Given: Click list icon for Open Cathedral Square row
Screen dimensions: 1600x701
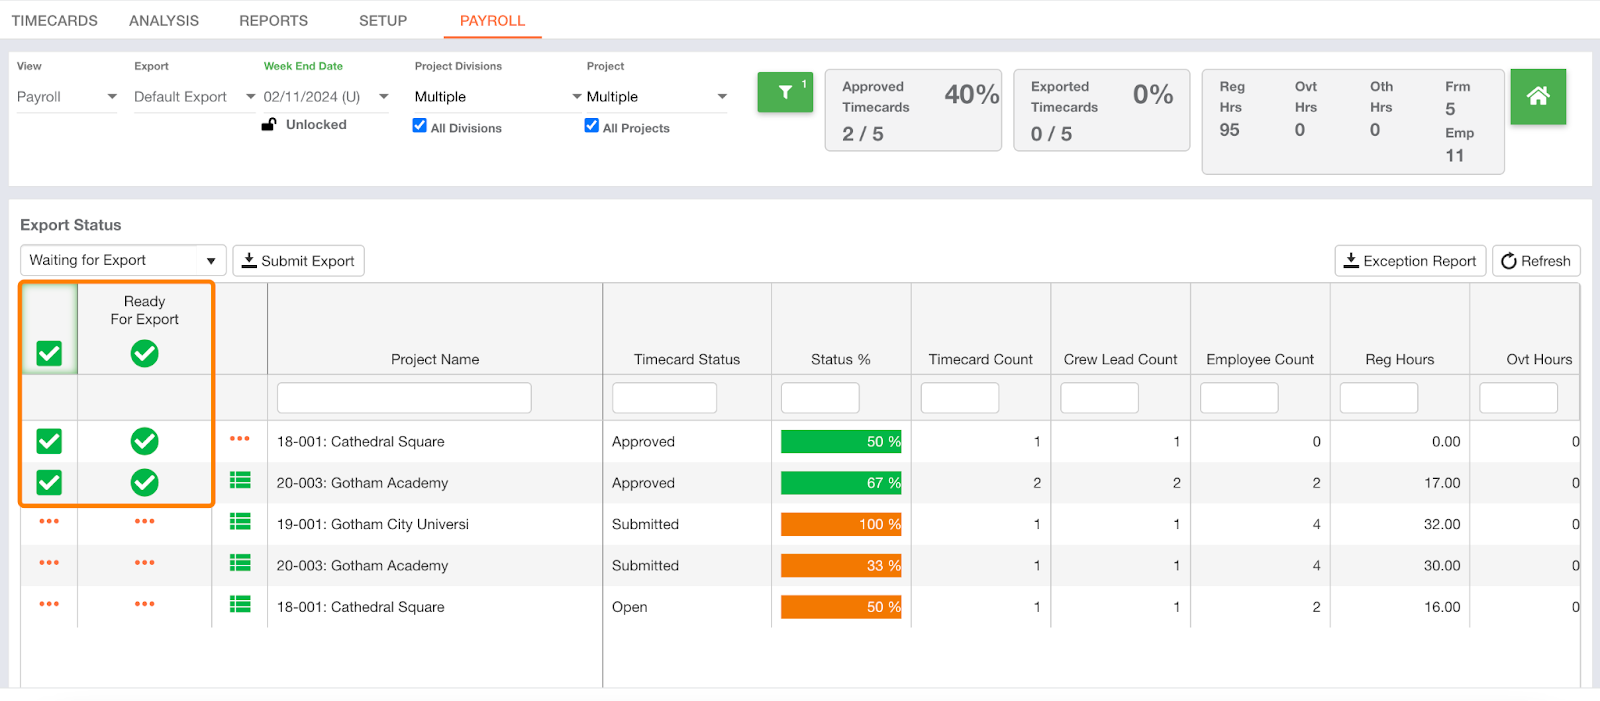Looking at the screenshot, I should point(240,604).
